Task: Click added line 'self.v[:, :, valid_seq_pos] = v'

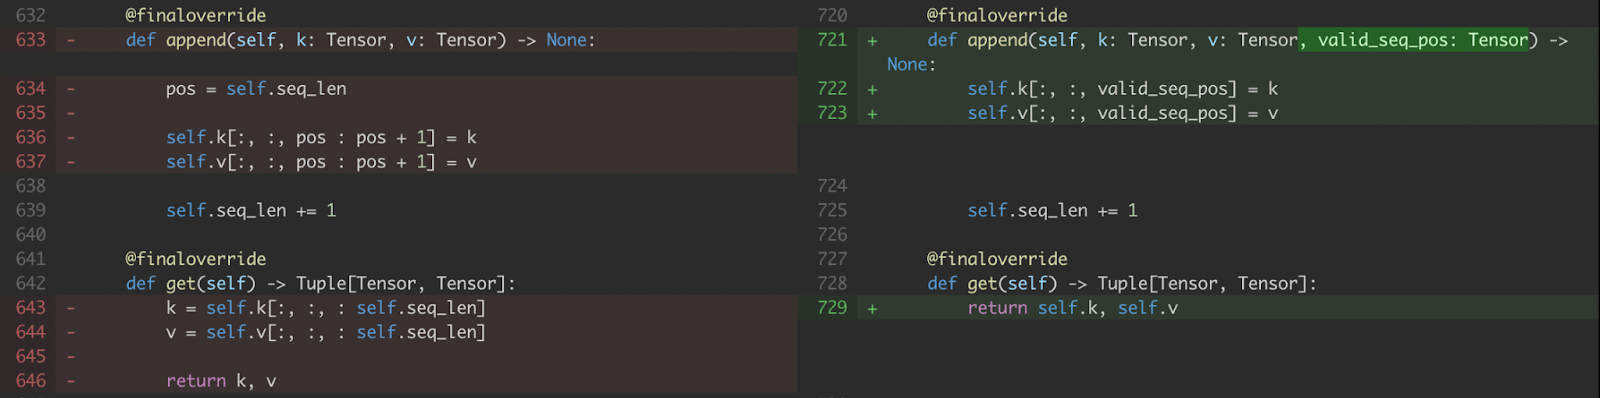Action: point(1123,113)
